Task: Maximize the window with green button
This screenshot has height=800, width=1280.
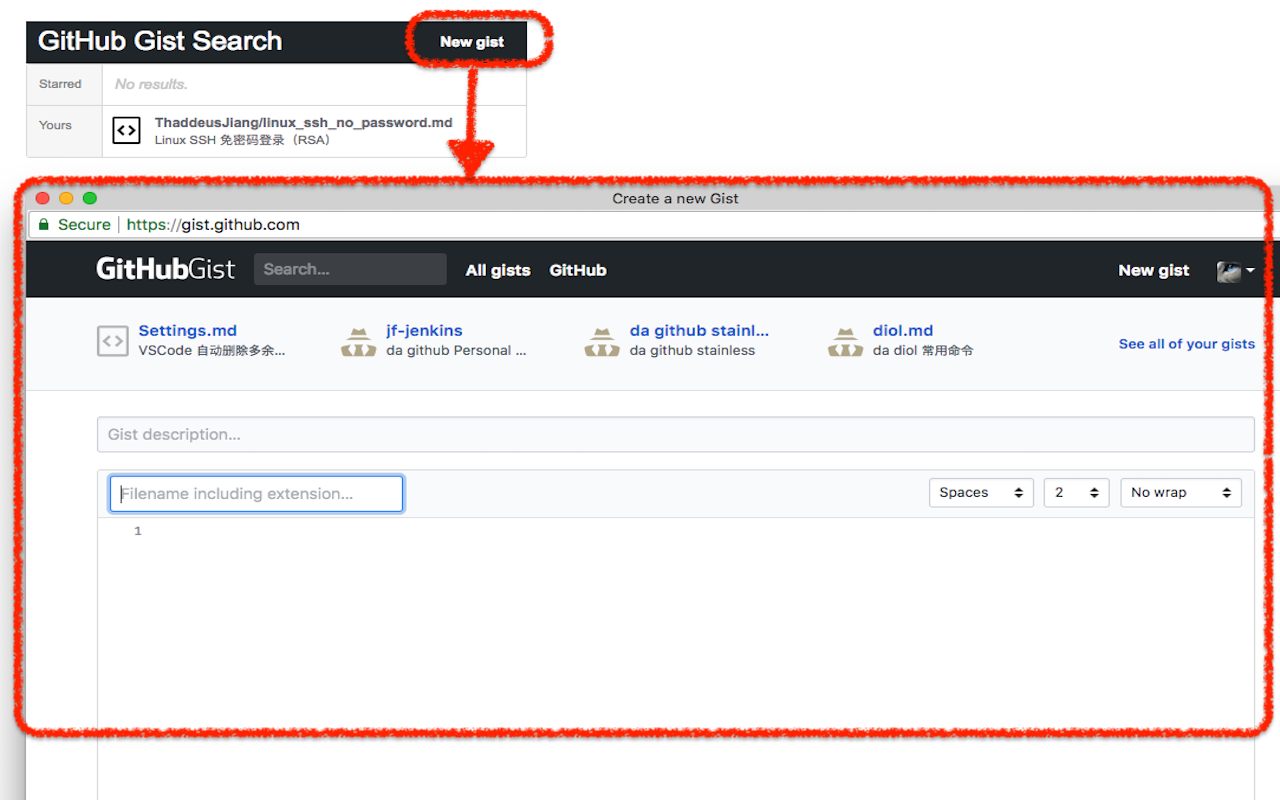Action: (90, 198)
